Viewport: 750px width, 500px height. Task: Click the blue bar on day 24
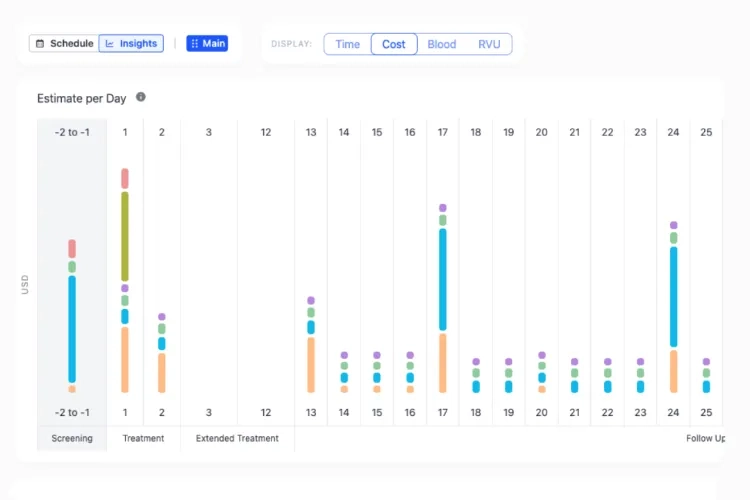[x=674, y=296]
